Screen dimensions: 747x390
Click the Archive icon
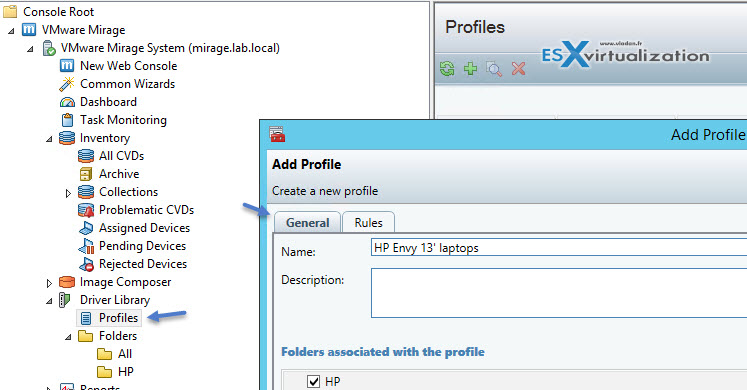[86, 174]
